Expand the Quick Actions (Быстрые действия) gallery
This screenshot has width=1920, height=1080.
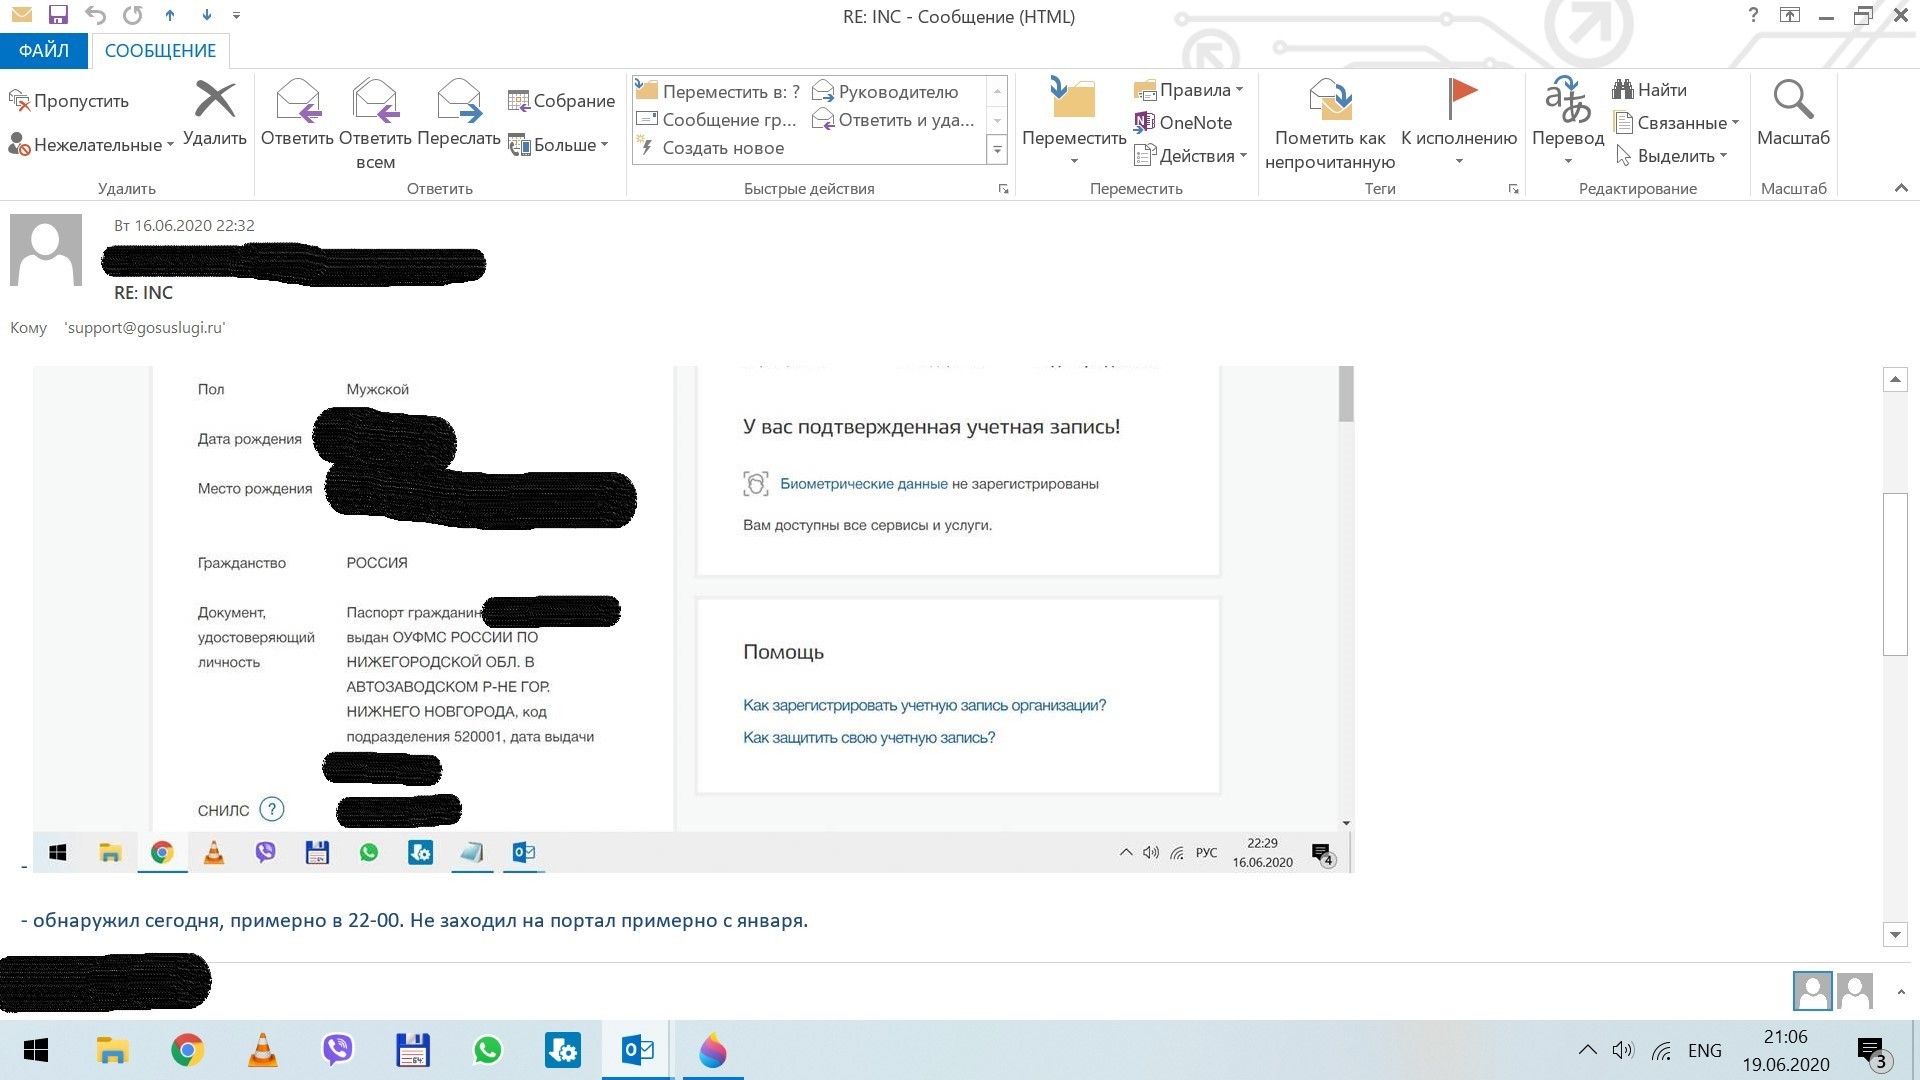tap(997, 149)
